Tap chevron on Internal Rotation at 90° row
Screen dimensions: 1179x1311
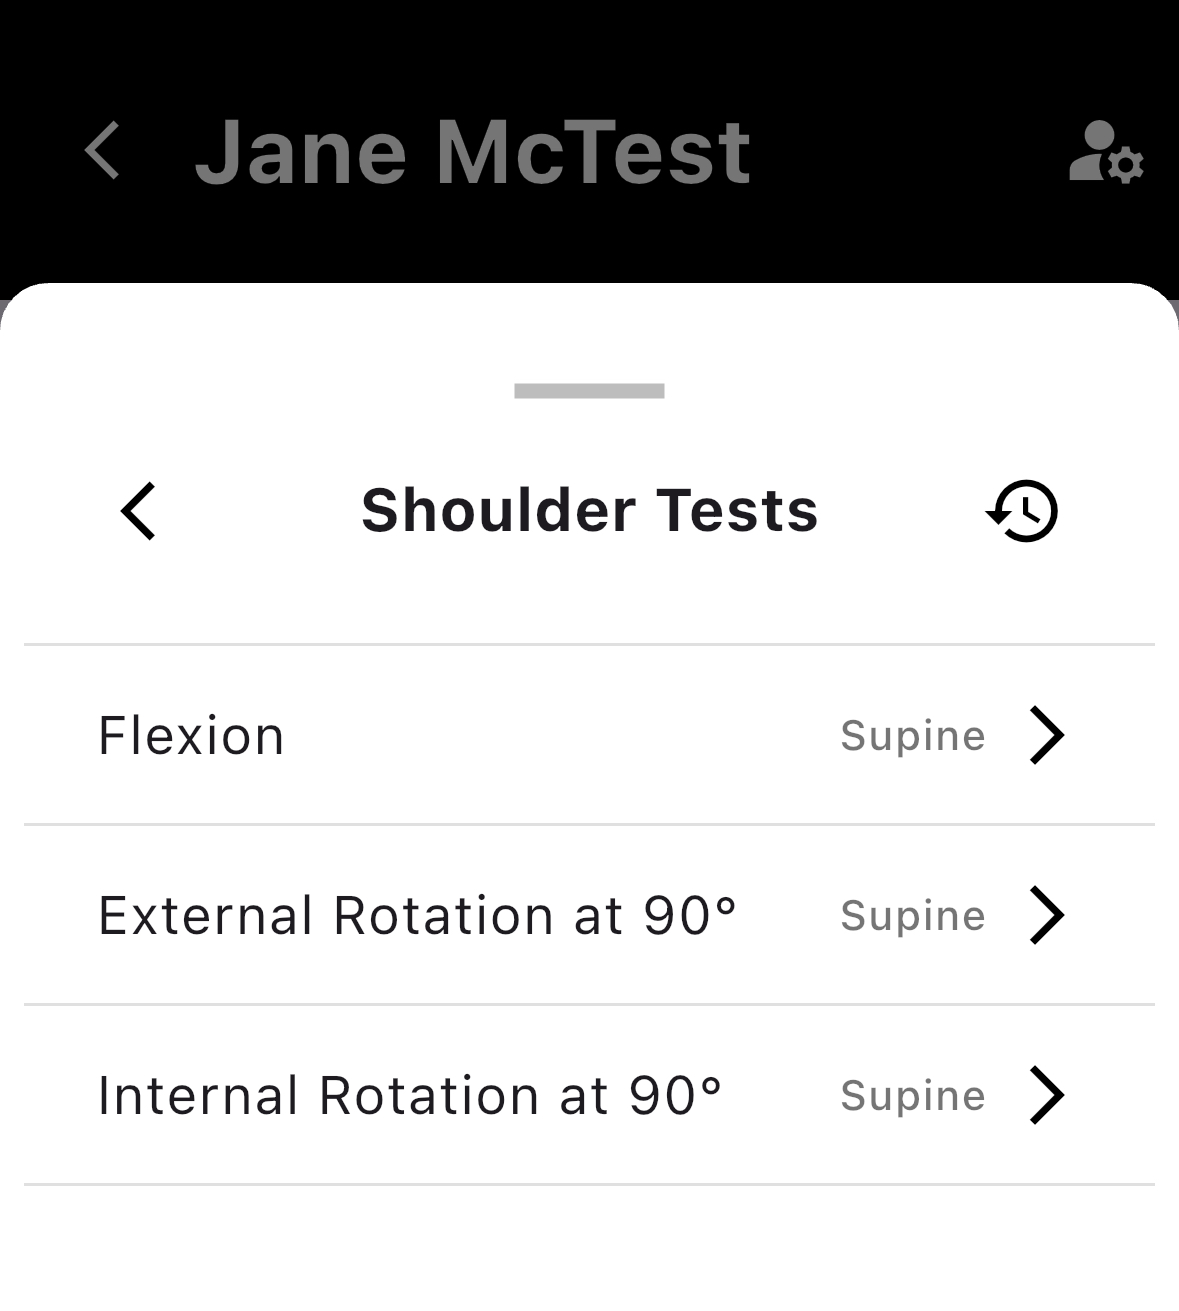pyautogui.click(x=1047, y=1095)
